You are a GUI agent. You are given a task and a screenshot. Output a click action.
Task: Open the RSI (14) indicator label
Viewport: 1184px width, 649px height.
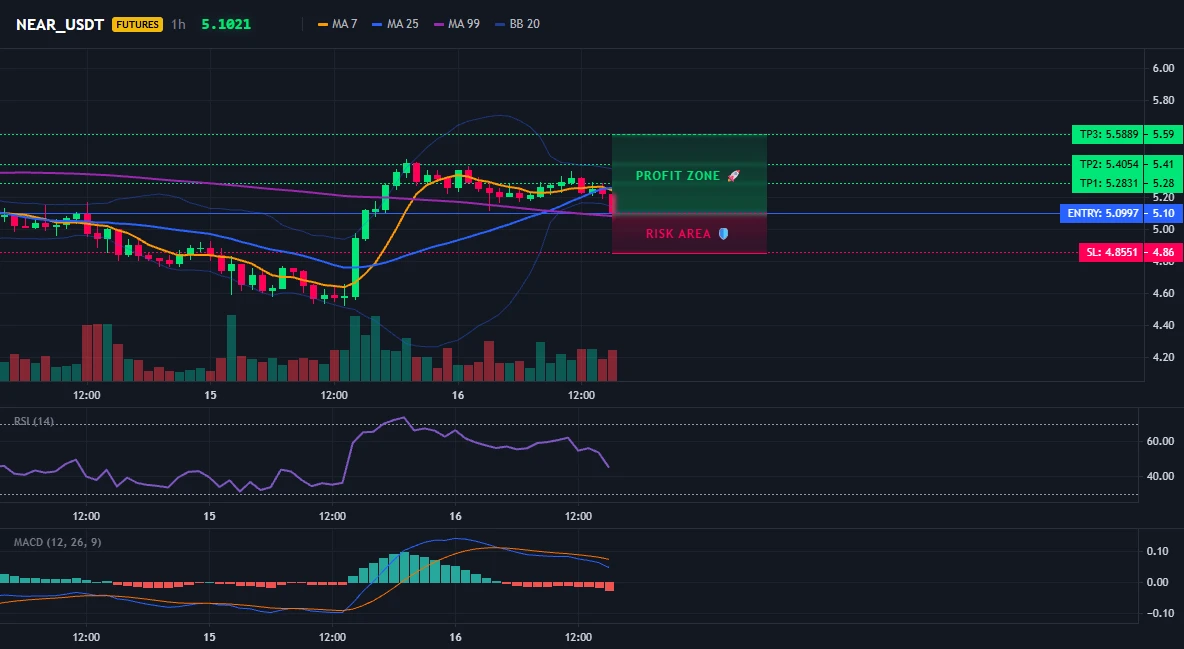pyautogui.click(x=34, y=421)
